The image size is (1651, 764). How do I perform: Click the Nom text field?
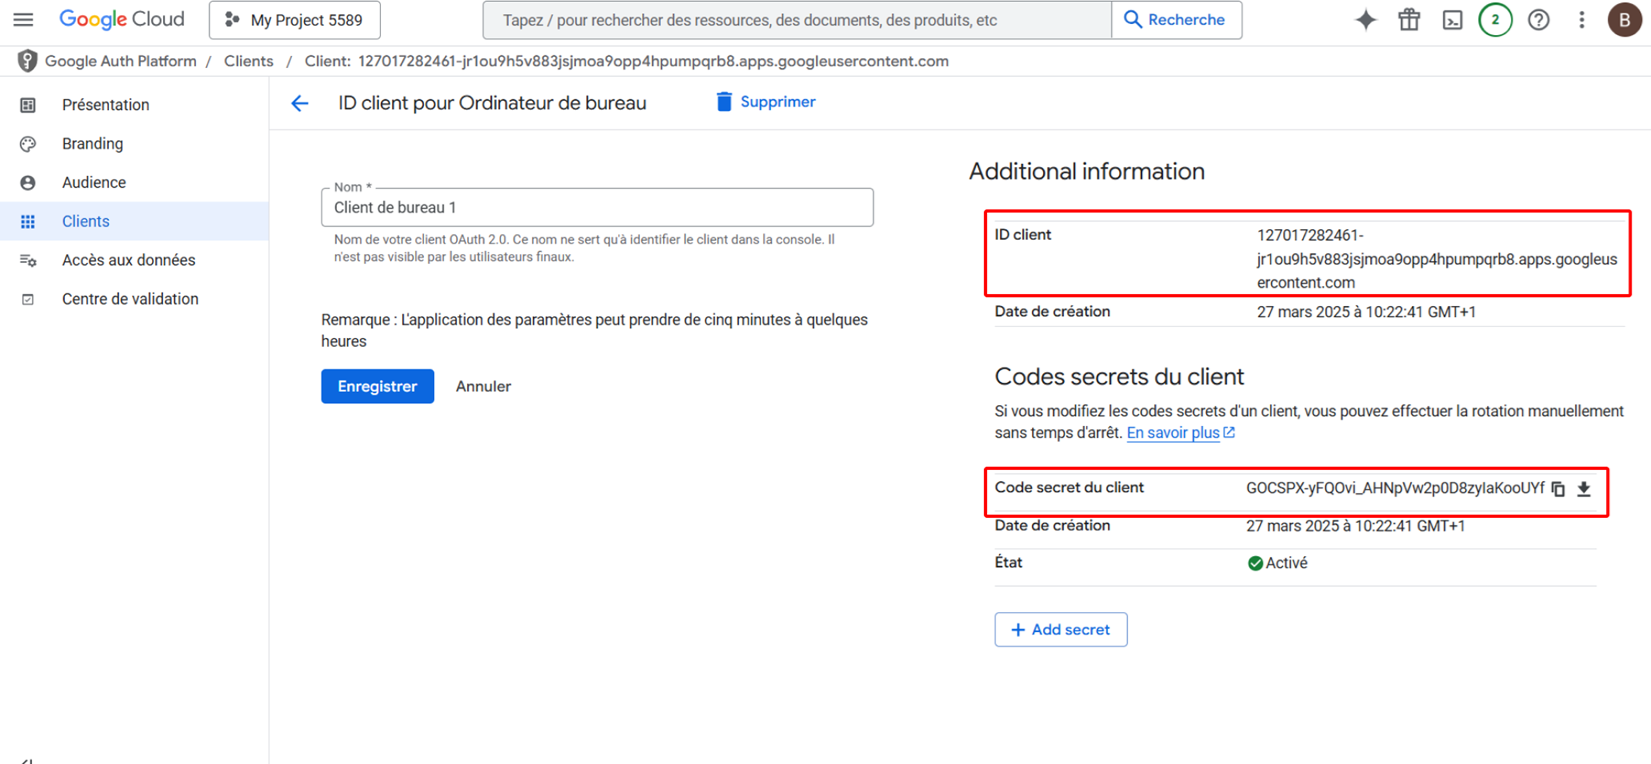click(597, 208)
